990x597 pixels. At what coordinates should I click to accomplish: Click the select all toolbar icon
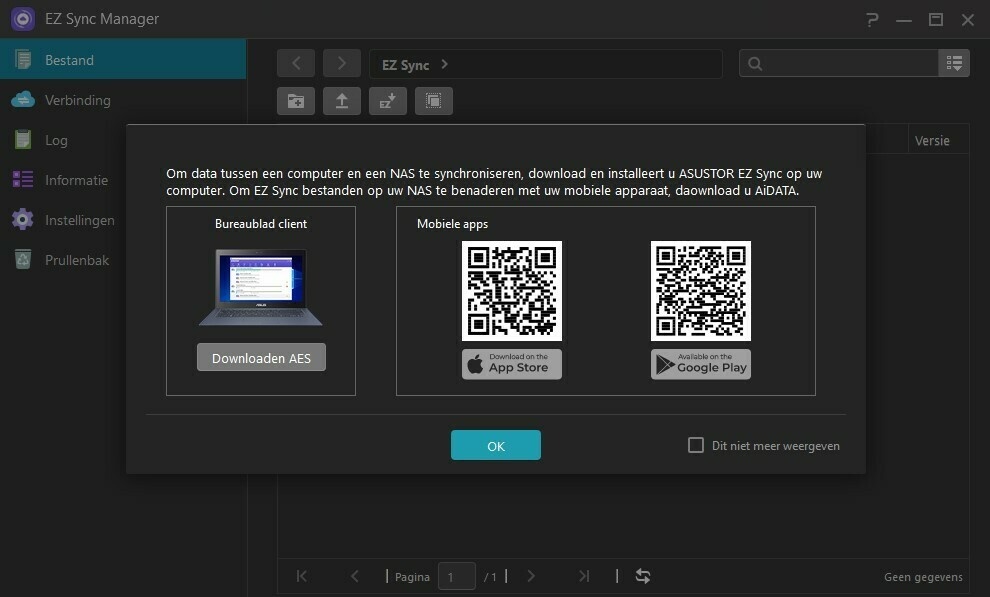434,101
